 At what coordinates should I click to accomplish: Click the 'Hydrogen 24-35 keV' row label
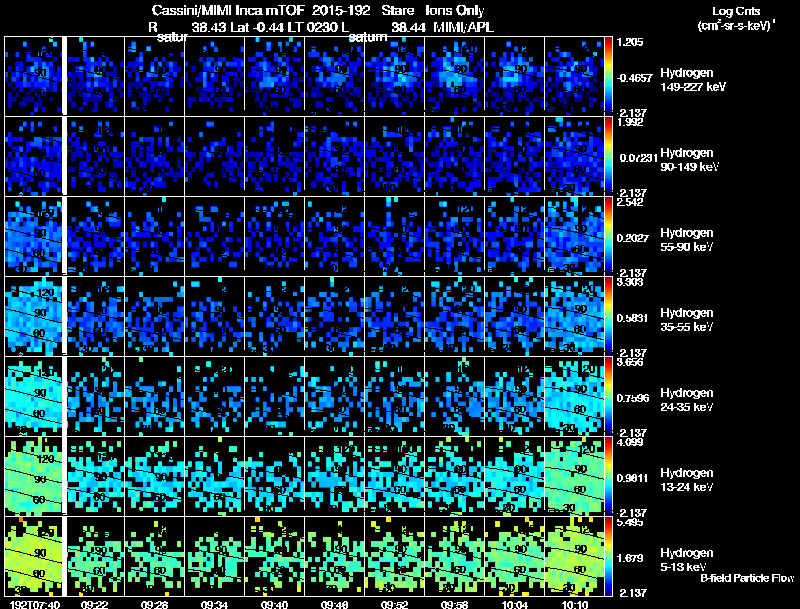tap(687, 400)
